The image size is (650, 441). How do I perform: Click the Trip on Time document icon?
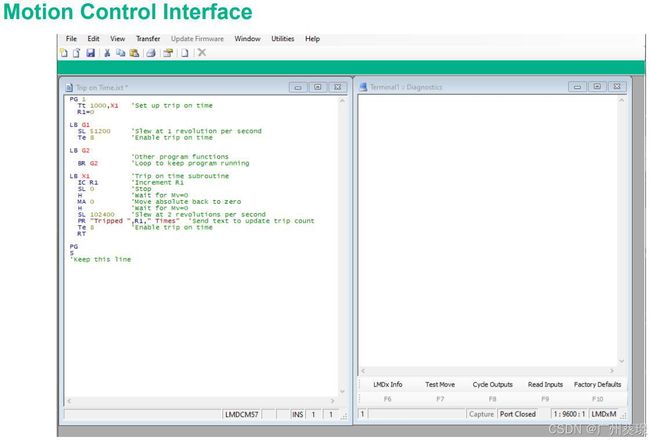coord(69,87)
